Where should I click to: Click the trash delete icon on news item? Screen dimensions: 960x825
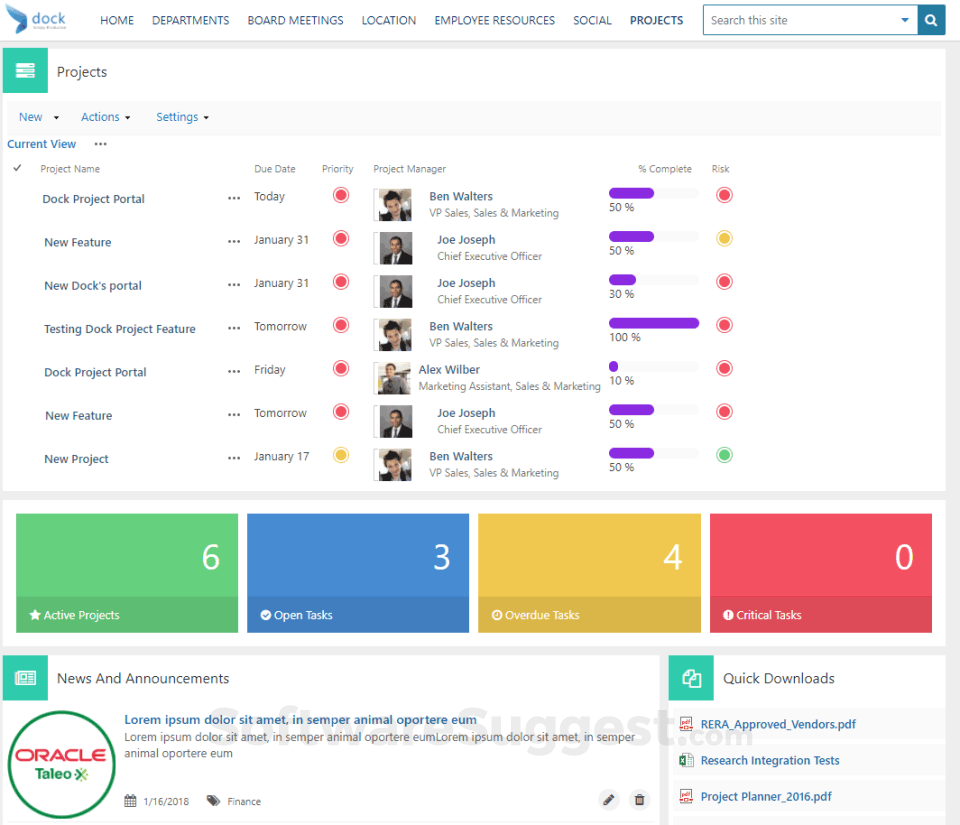tap(639, 799)
